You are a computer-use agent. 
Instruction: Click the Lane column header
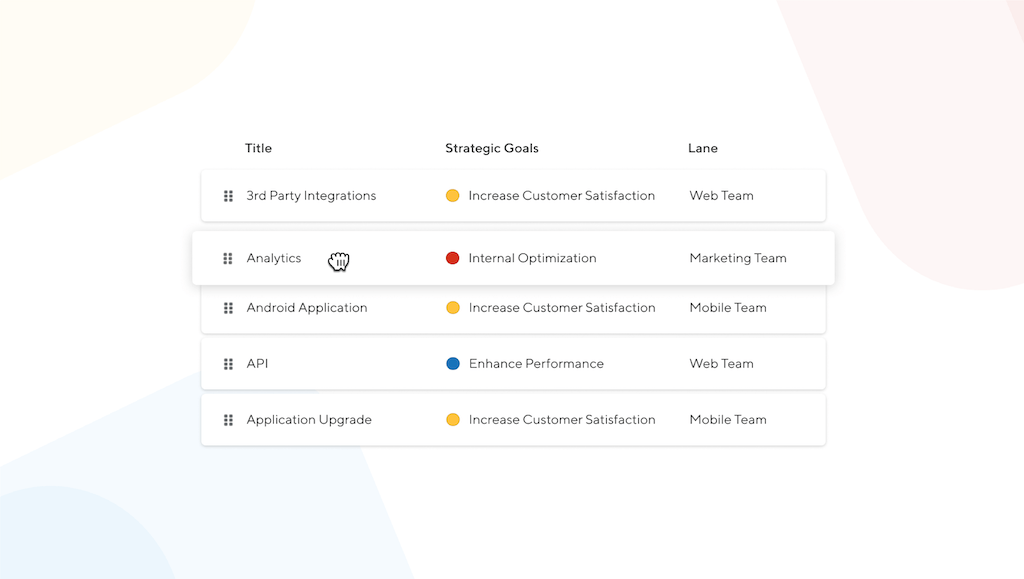(x=703, y=148)
